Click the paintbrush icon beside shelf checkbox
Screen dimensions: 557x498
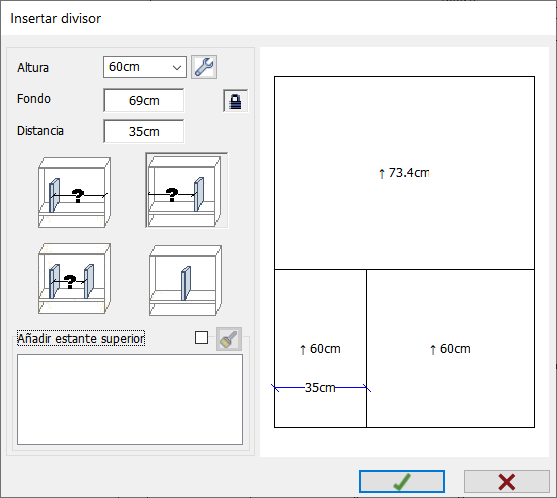(x=229, y=339)
